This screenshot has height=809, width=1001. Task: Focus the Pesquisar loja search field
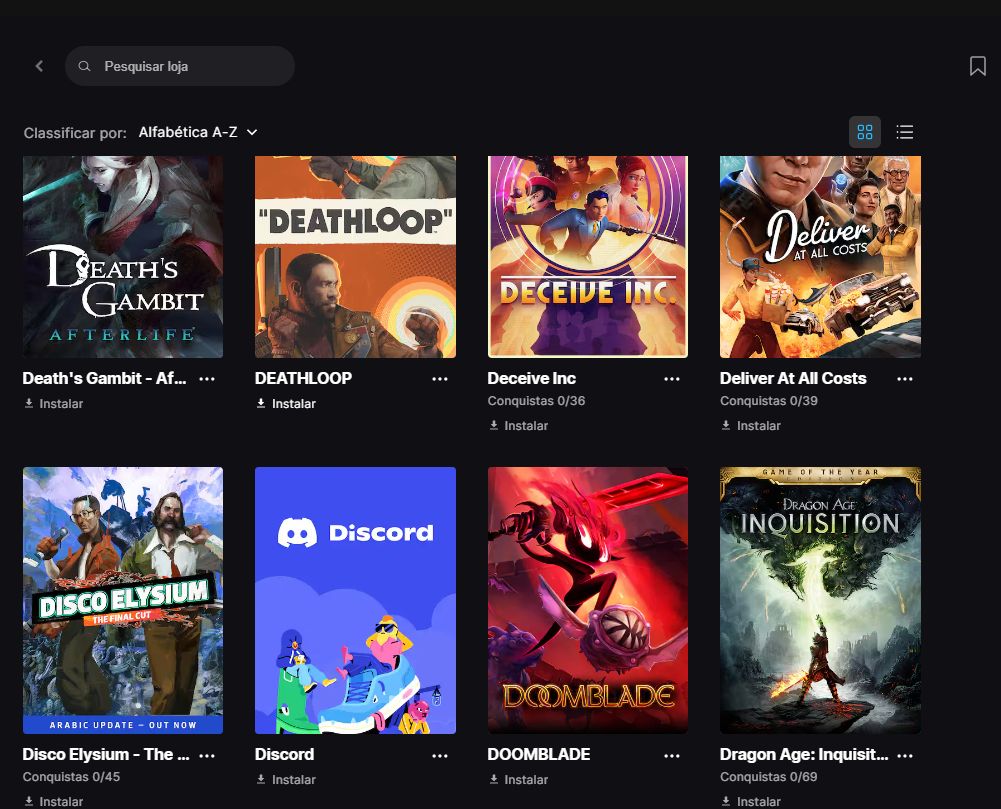click(179, 66)
